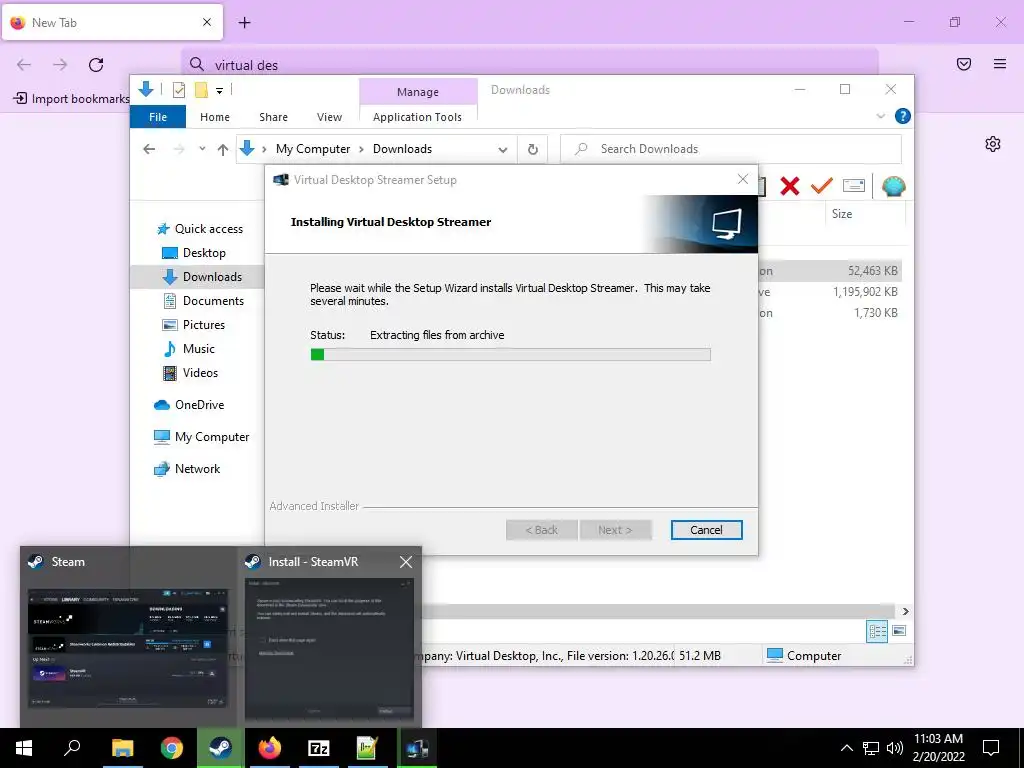Go back in File Explorer navigation
This screenshot has height=768, width=1024.
click(149, 149)
